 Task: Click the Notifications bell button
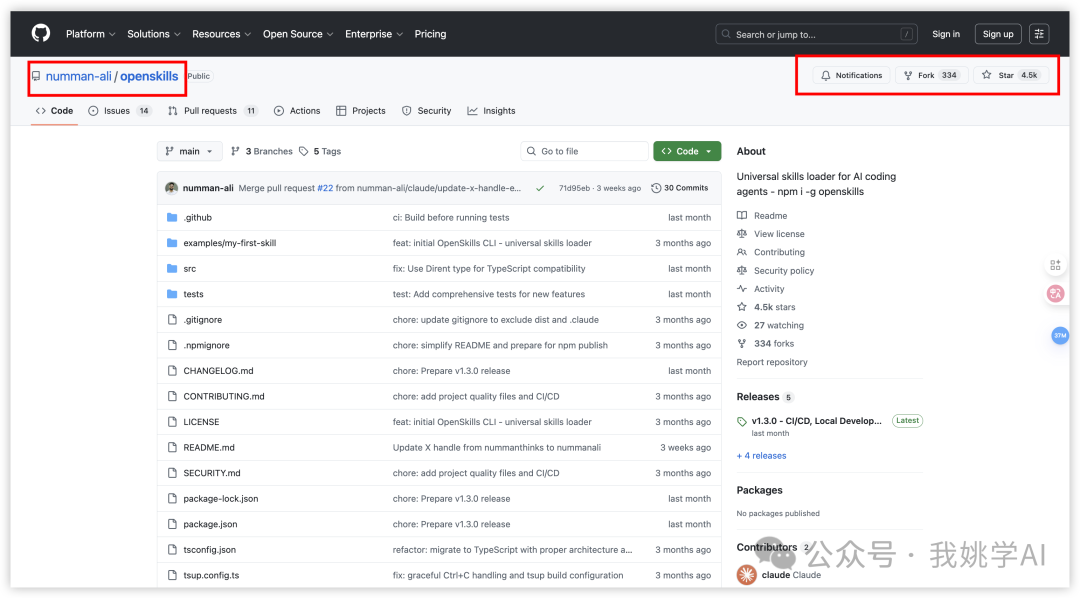851,75
